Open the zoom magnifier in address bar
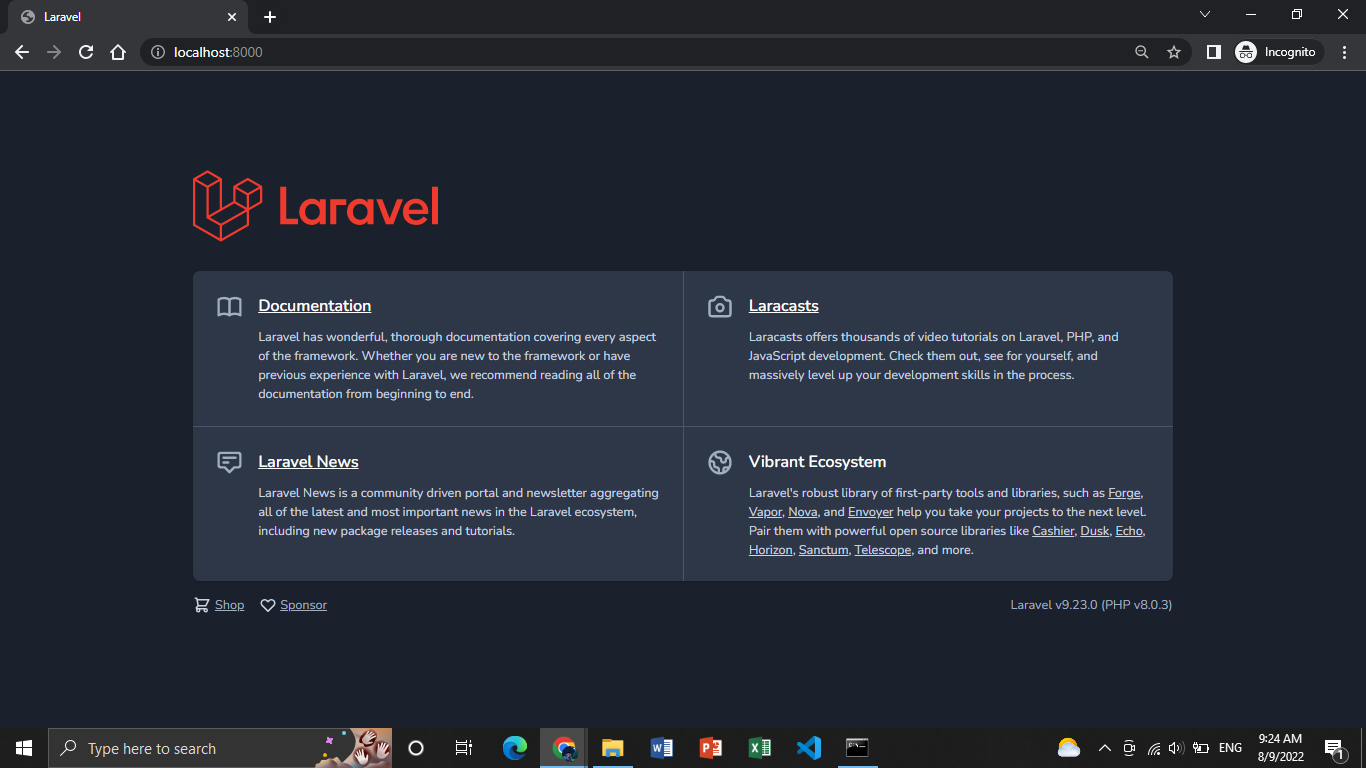1366x768 pixels. [1142, 52]
